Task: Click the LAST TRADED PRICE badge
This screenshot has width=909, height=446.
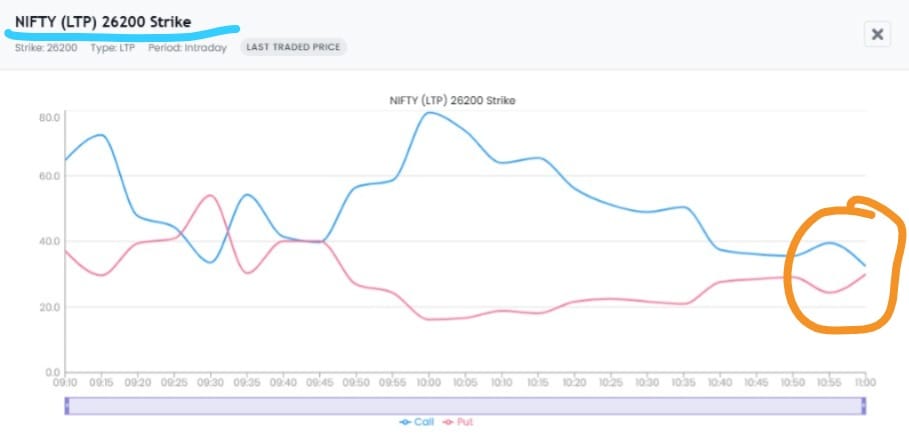Action: tap(293, 47)
